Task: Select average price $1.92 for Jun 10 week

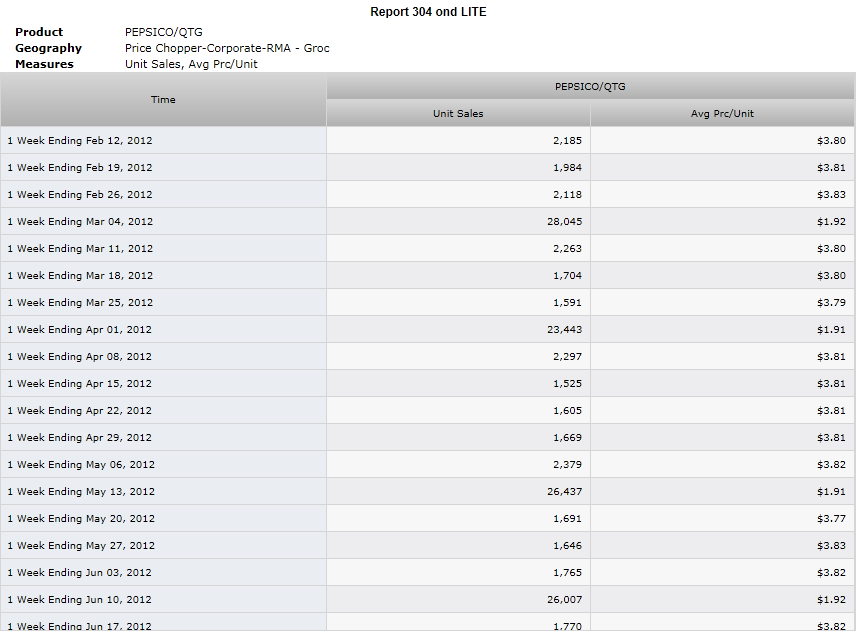Action: [x=831, y=600]
